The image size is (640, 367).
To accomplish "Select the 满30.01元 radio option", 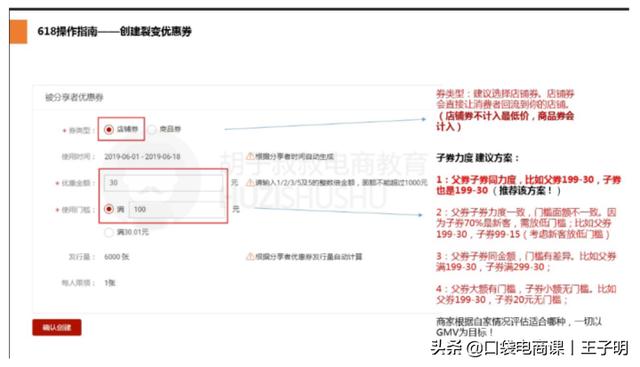I will [x=109, y=232].
